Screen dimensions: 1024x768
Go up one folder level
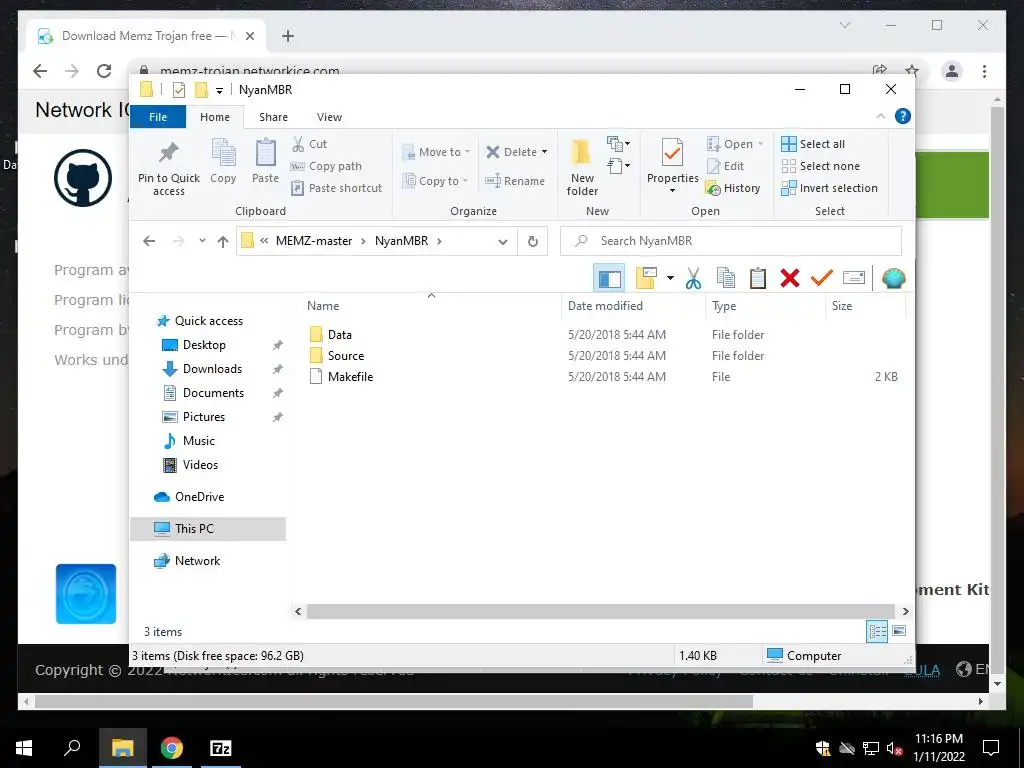tap(223, 242)
